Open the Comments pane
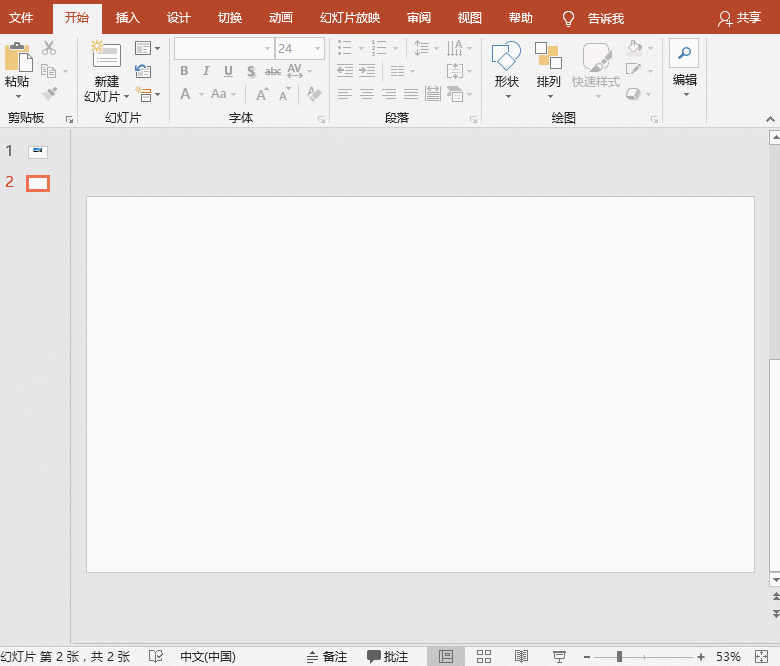This screenshot has width=780, height=666. coord(388,657)
